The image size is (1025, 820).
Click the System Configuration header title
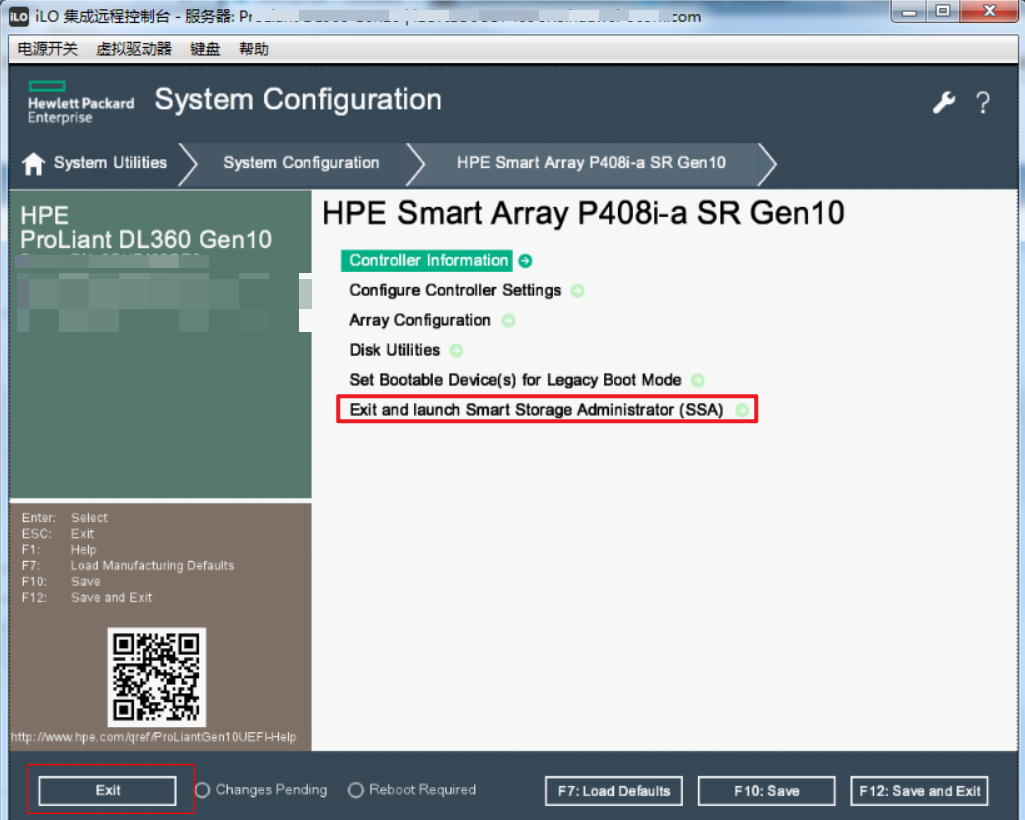[298, 100]
